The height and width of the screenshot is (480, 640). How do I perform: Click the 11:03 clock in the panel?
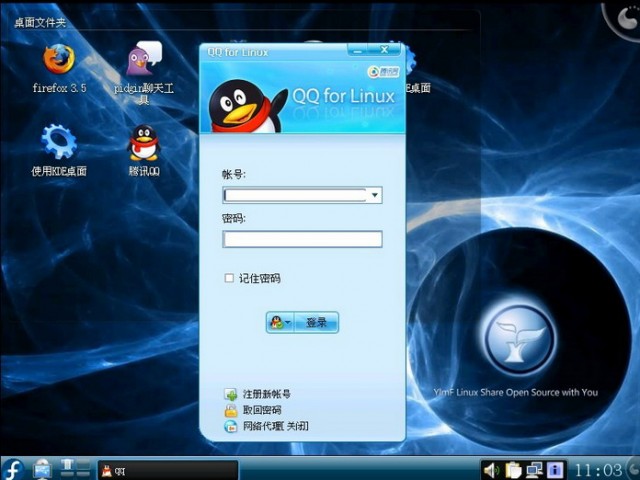[598, 470]
